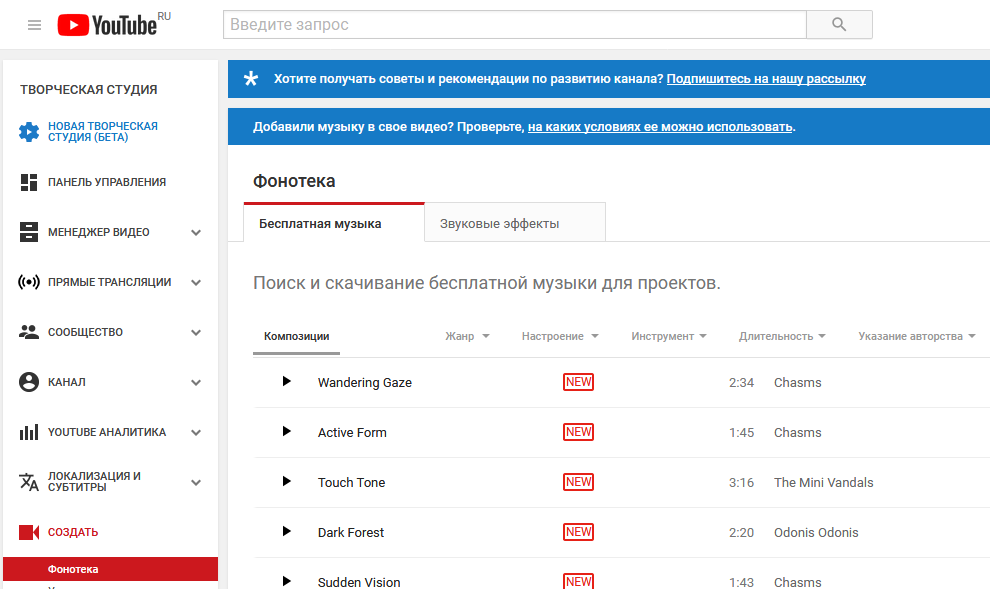990x589 pixels.
Task: Play the Active Form track
Action: (x=287, y=432)
